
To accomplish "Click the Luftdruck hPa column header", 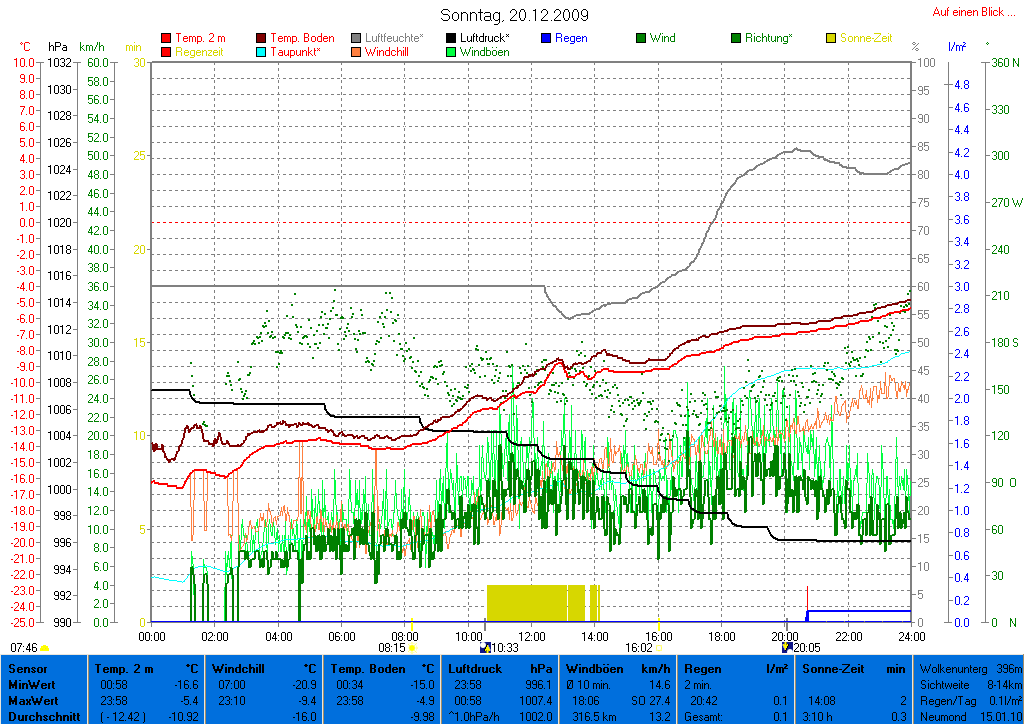I will coord(497,668).
